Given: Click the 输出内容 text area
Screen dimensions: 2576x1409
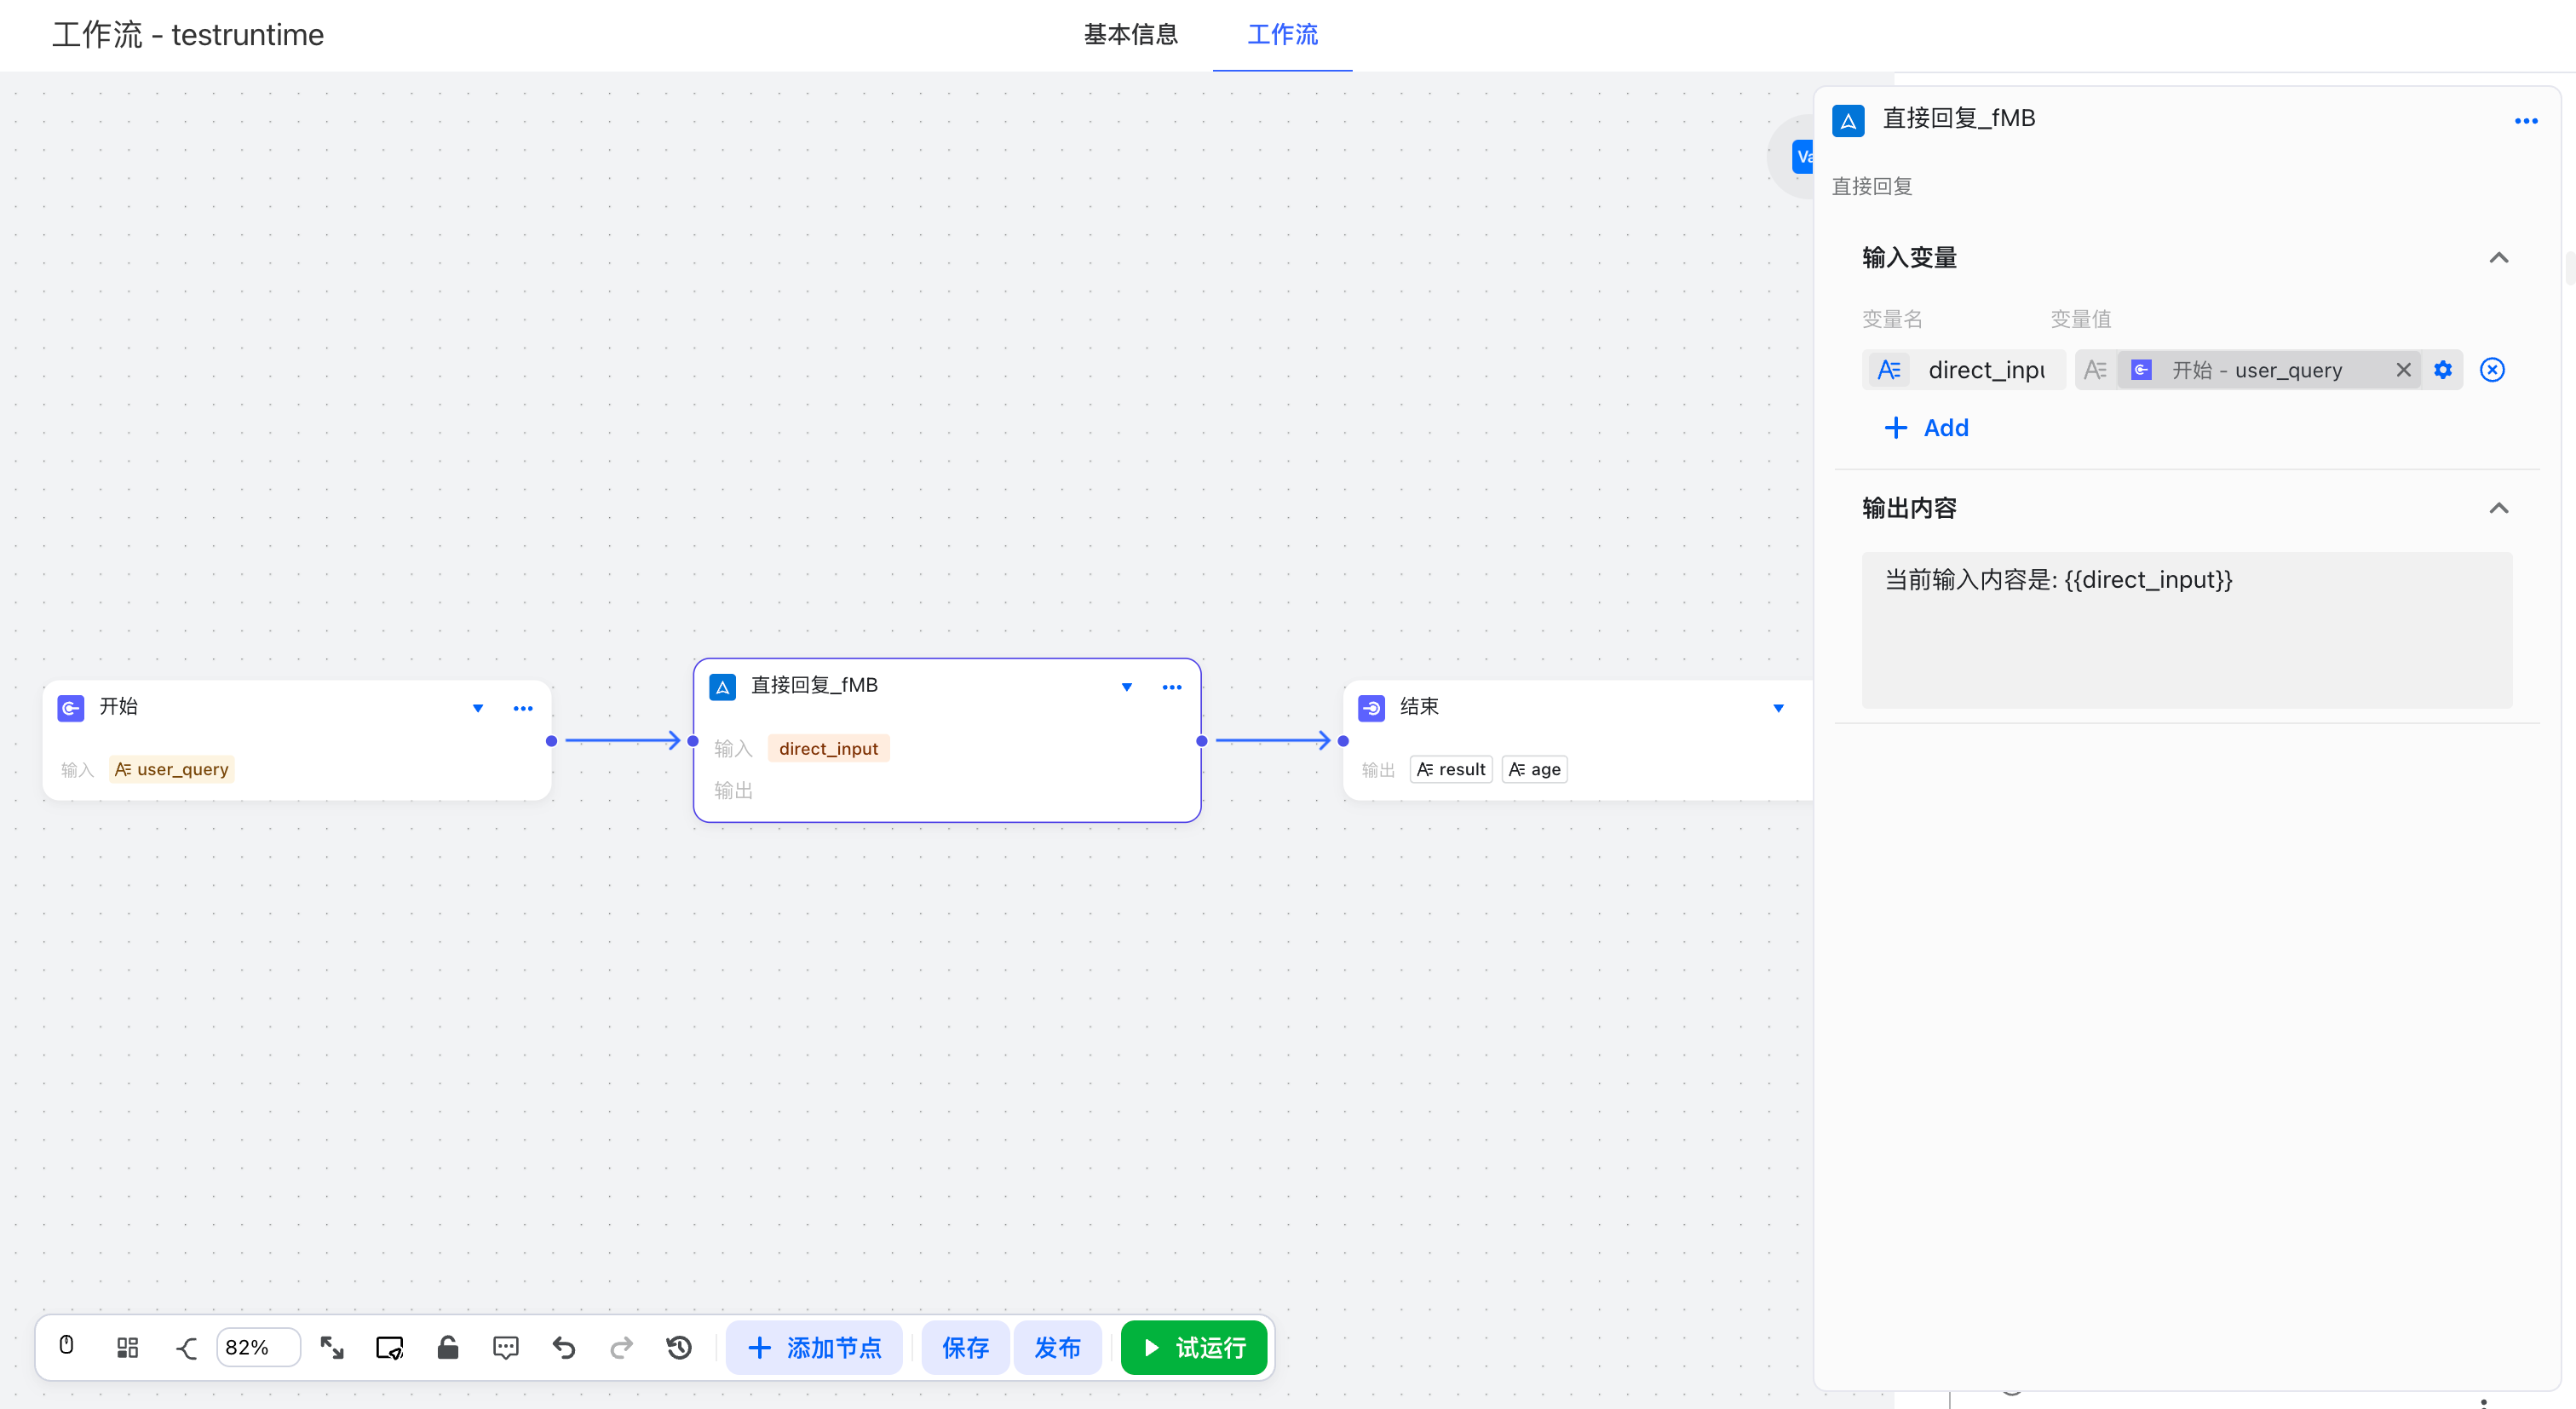Looking at the screenshot, I should point(2186,630).
